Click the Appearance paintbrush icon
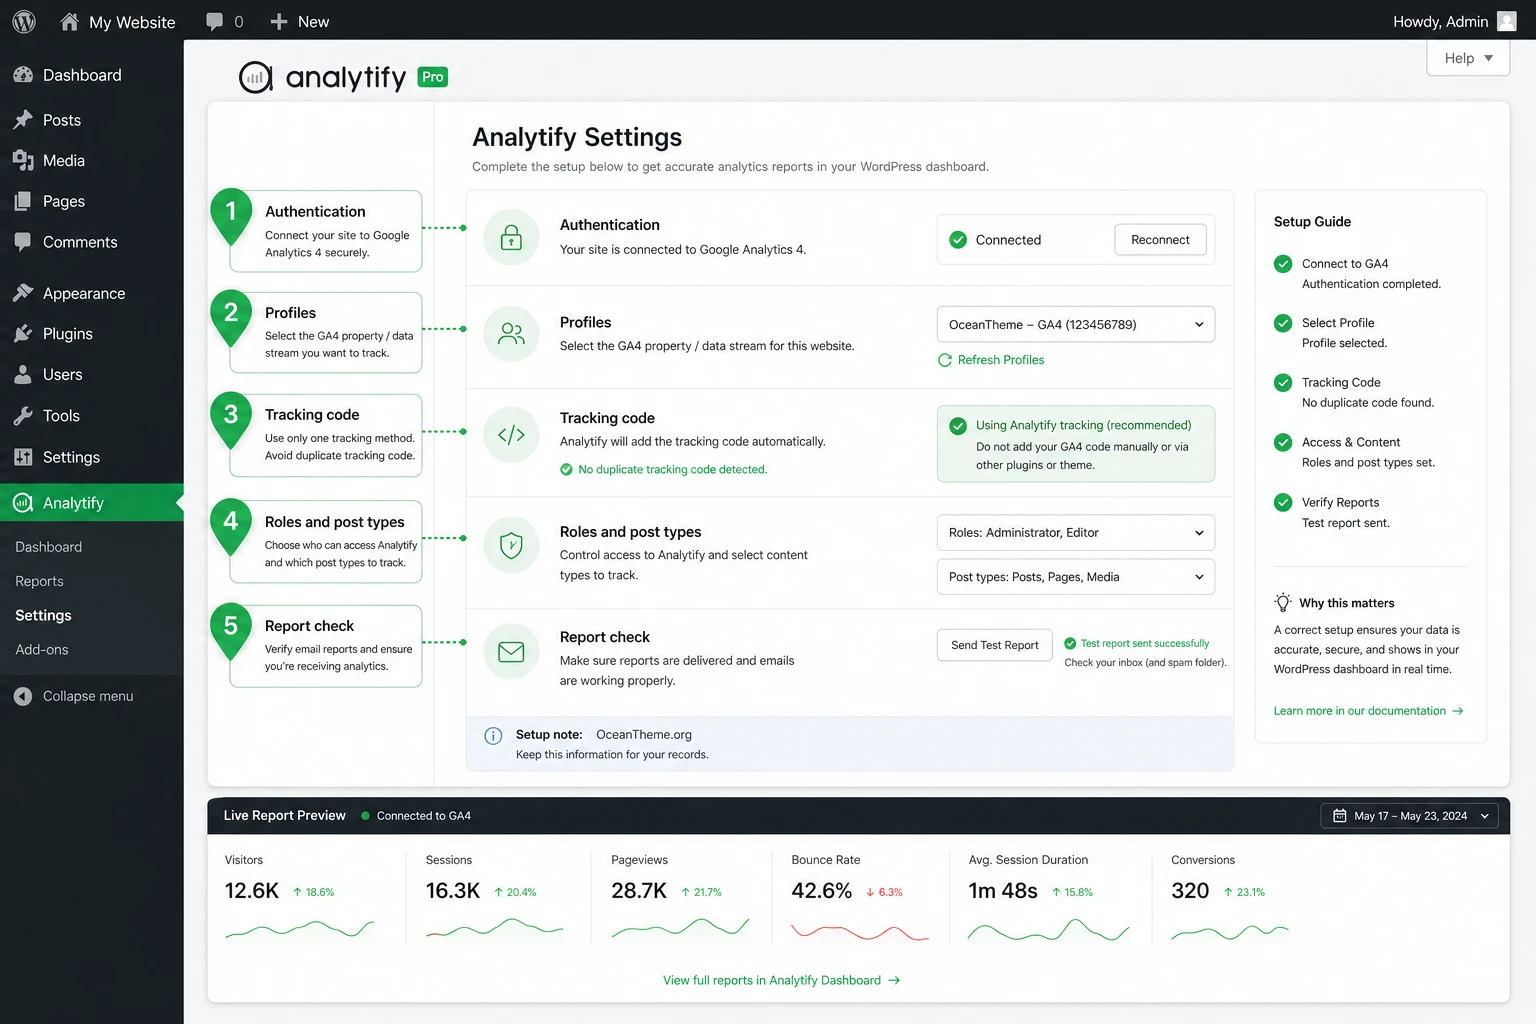The width and height of the screenshot is (1536, 1024). [x=23, y=293]
